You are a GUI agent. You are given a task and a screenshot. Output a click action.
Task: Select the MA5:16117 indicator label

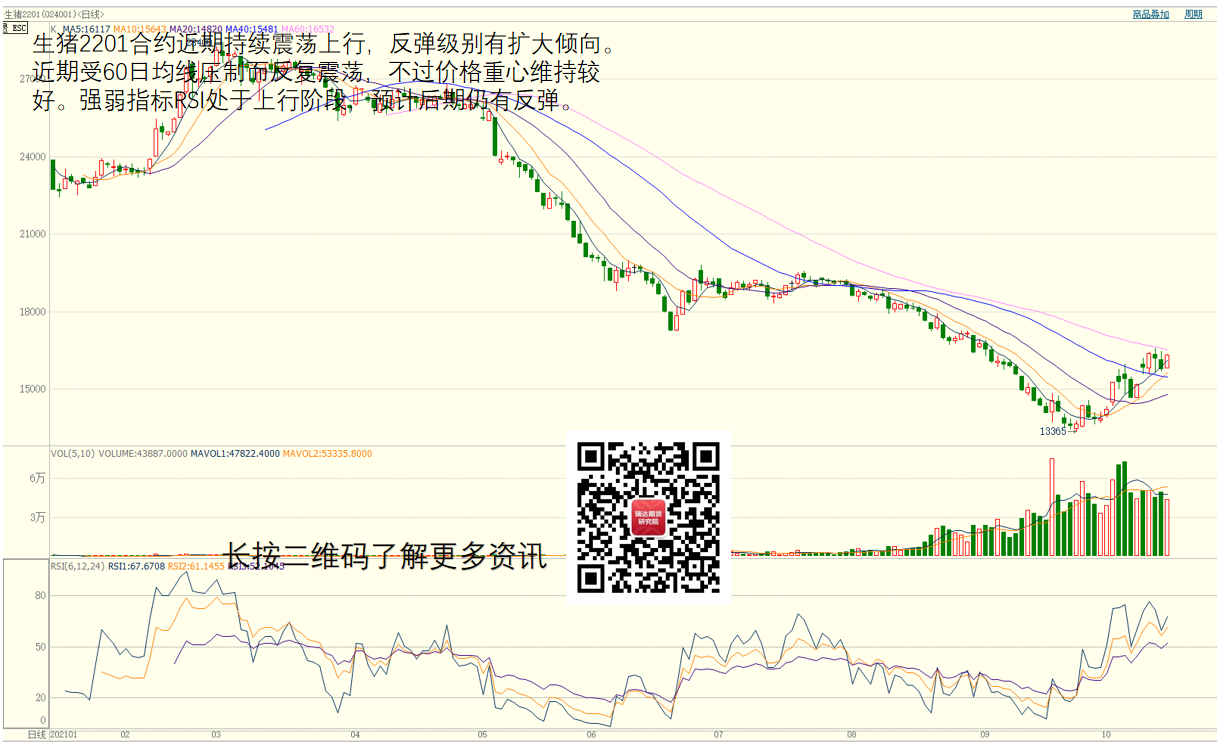coord(86,30)
